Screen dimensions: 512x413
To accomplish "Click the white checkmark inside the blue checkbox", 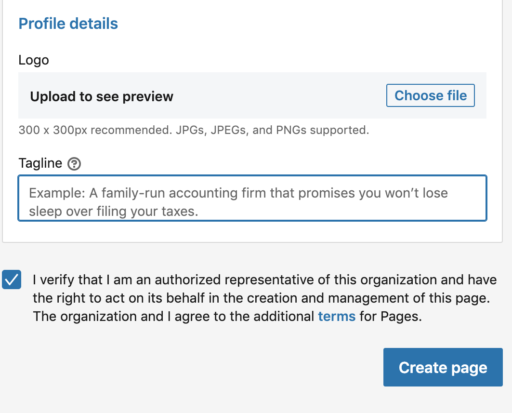I will click(x=12, y=279).
